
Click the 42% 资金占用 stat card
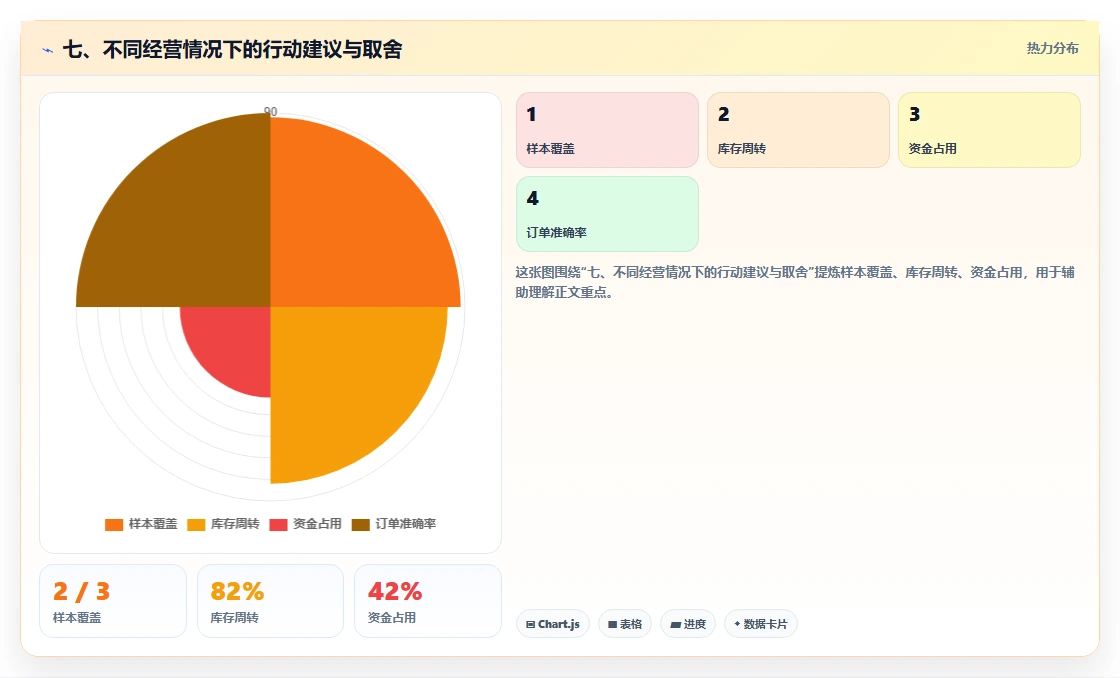click(428, 601)
